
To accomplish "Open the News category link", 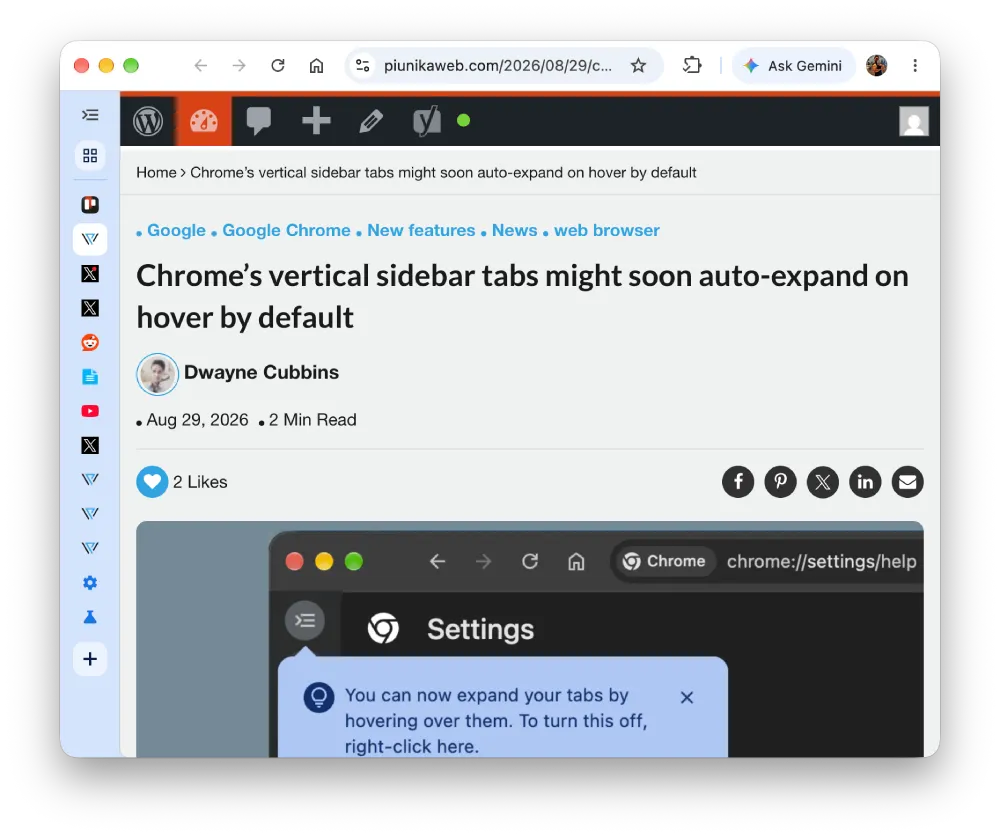I will point(515,230).
